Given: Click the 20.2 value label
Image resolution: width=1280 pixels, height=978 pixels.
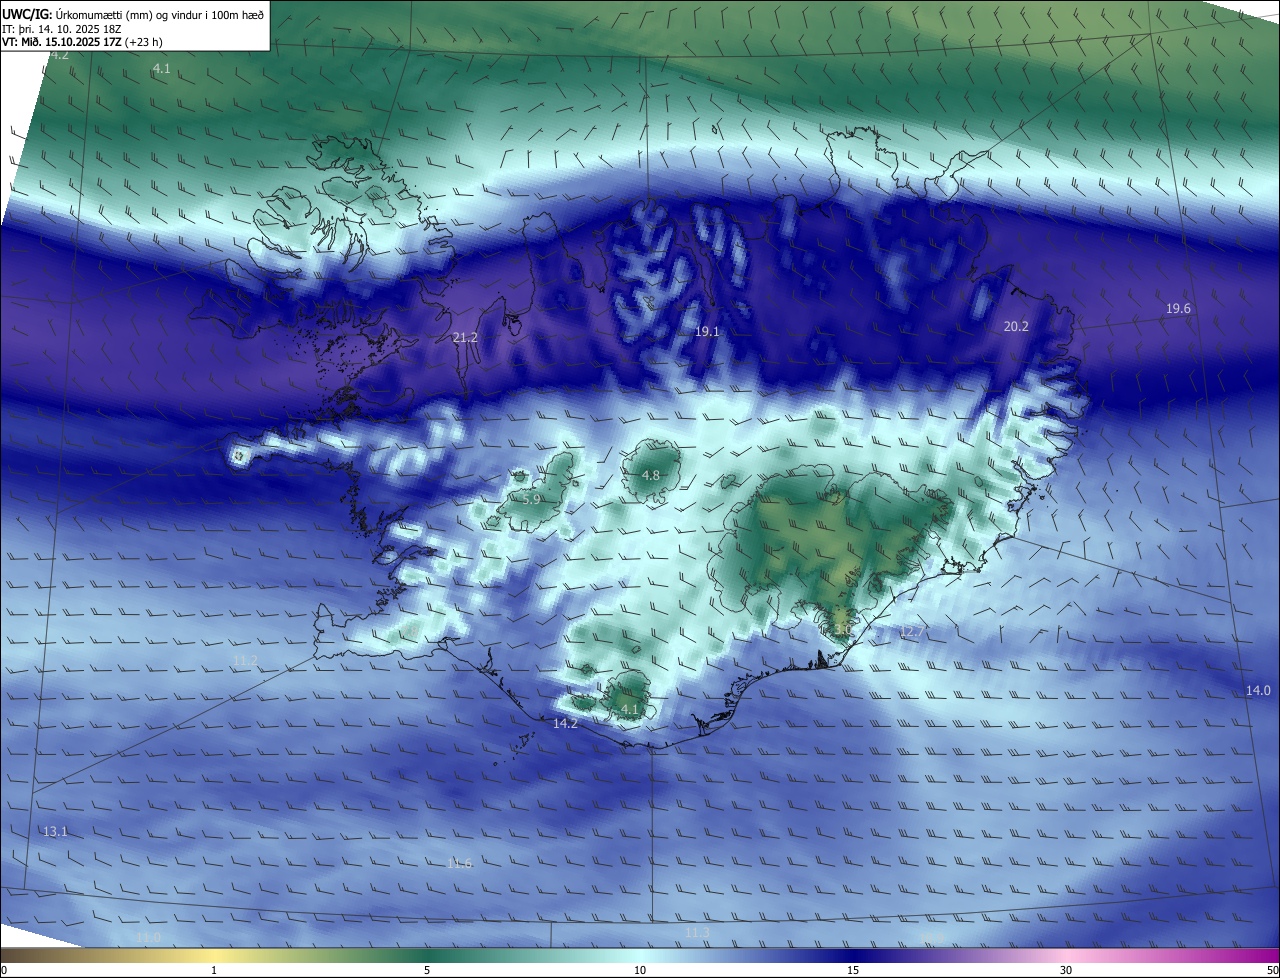Looking at the screenshot, I should click(1016, 326).
